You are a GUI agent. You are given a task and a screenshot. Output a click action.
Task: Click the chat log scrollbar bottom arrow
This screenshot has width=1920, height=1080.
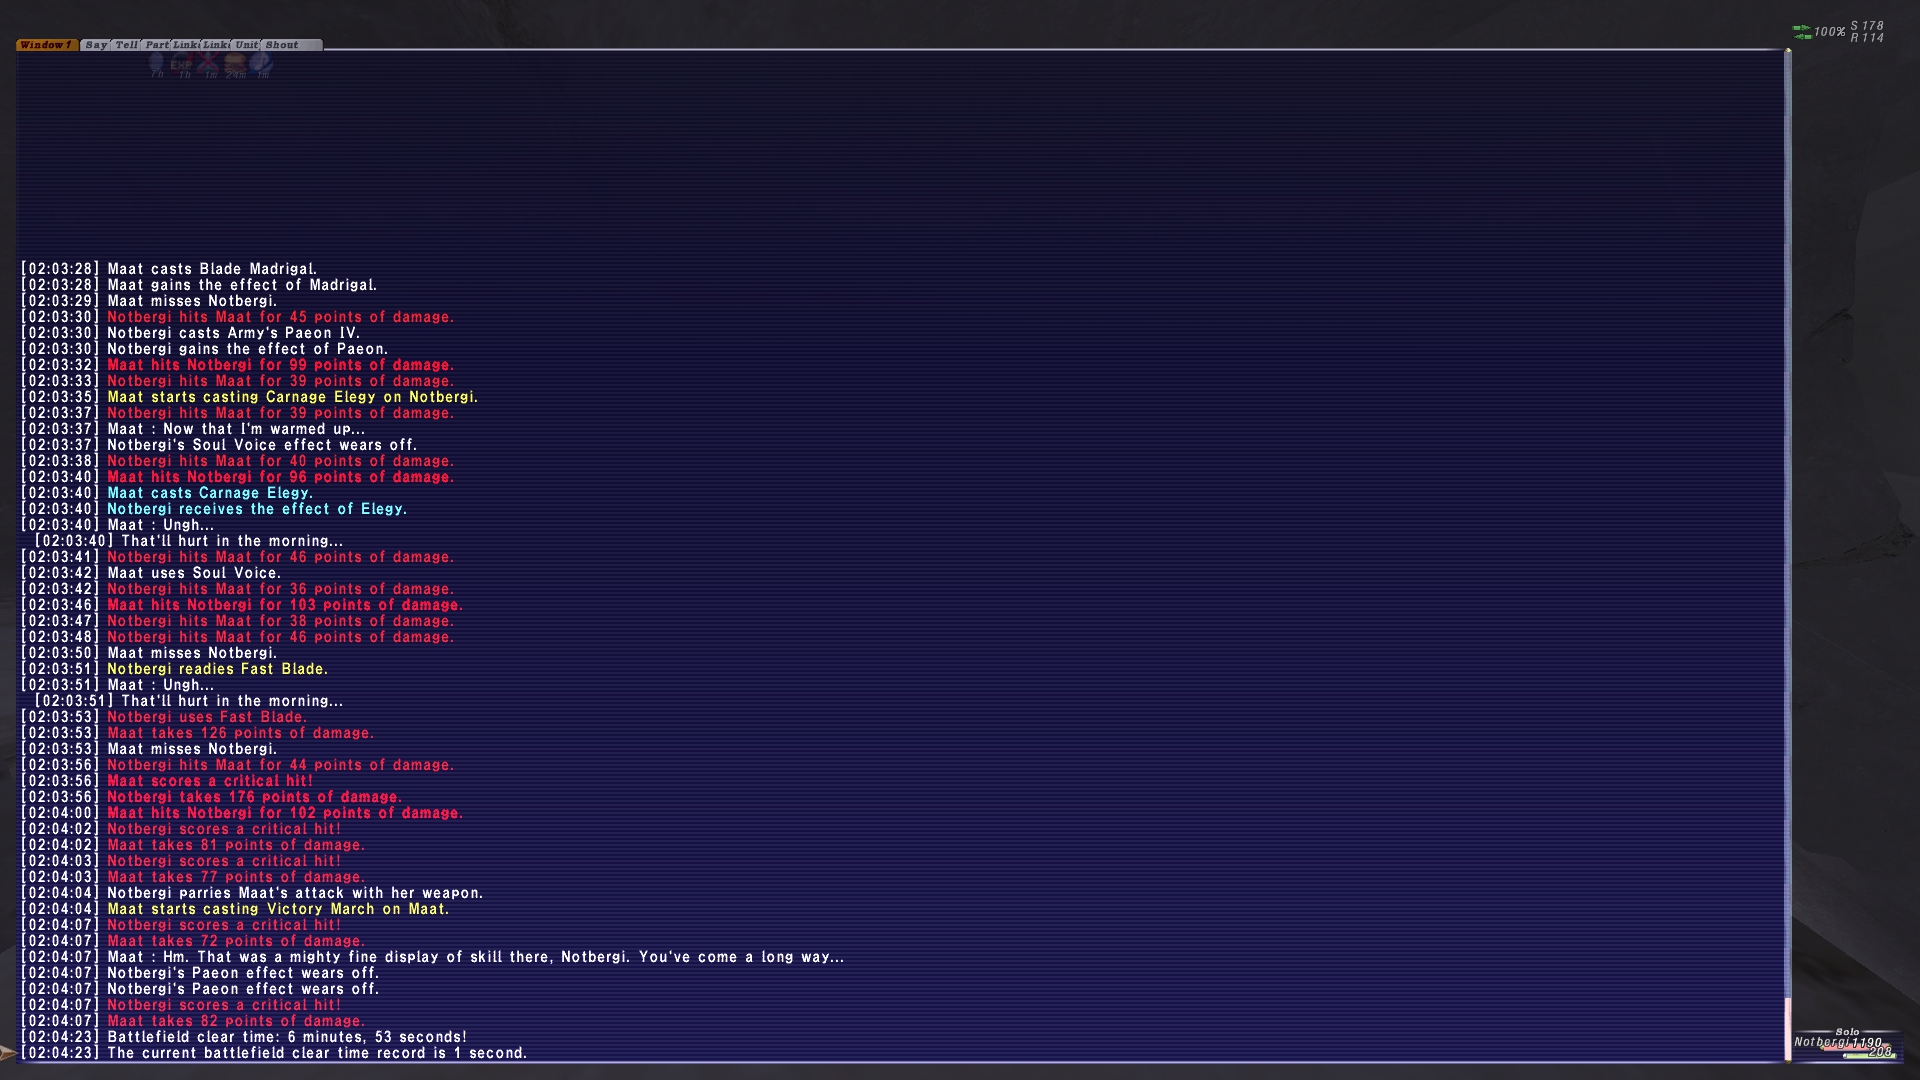click(x=1788, y=1062)
